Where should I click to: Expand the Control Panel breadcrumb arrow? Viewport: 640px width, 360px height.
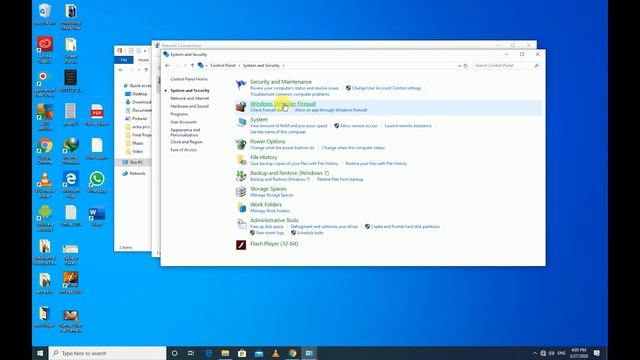[239, 65]
